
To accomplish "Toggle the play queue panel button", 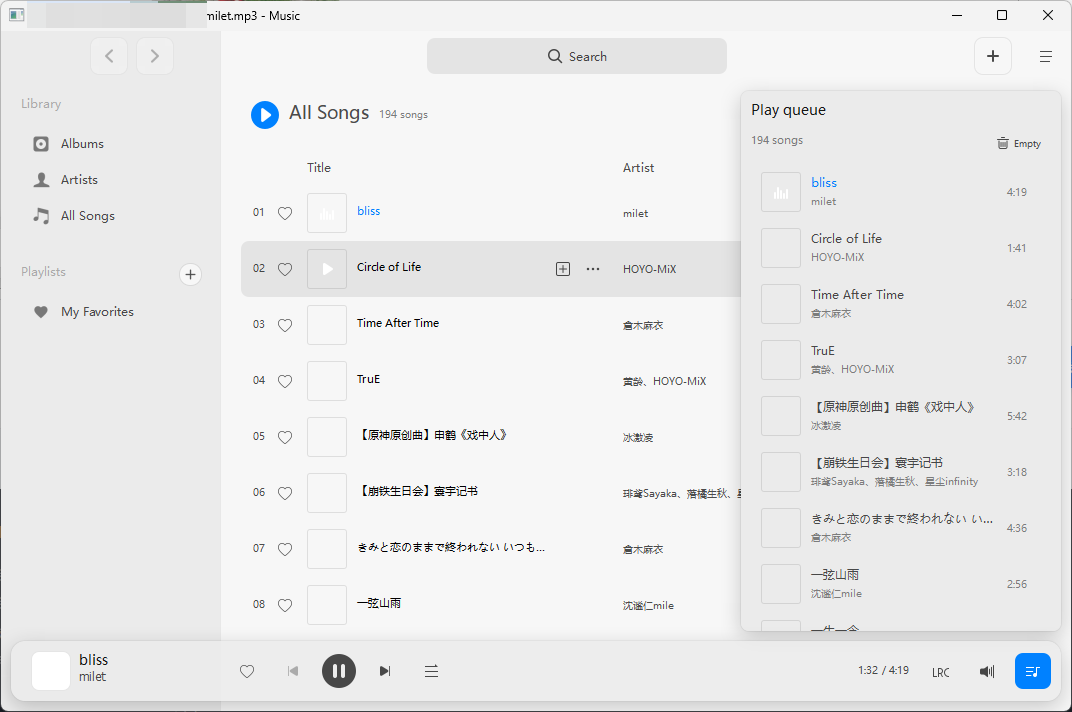I will tap(1032, 671).
